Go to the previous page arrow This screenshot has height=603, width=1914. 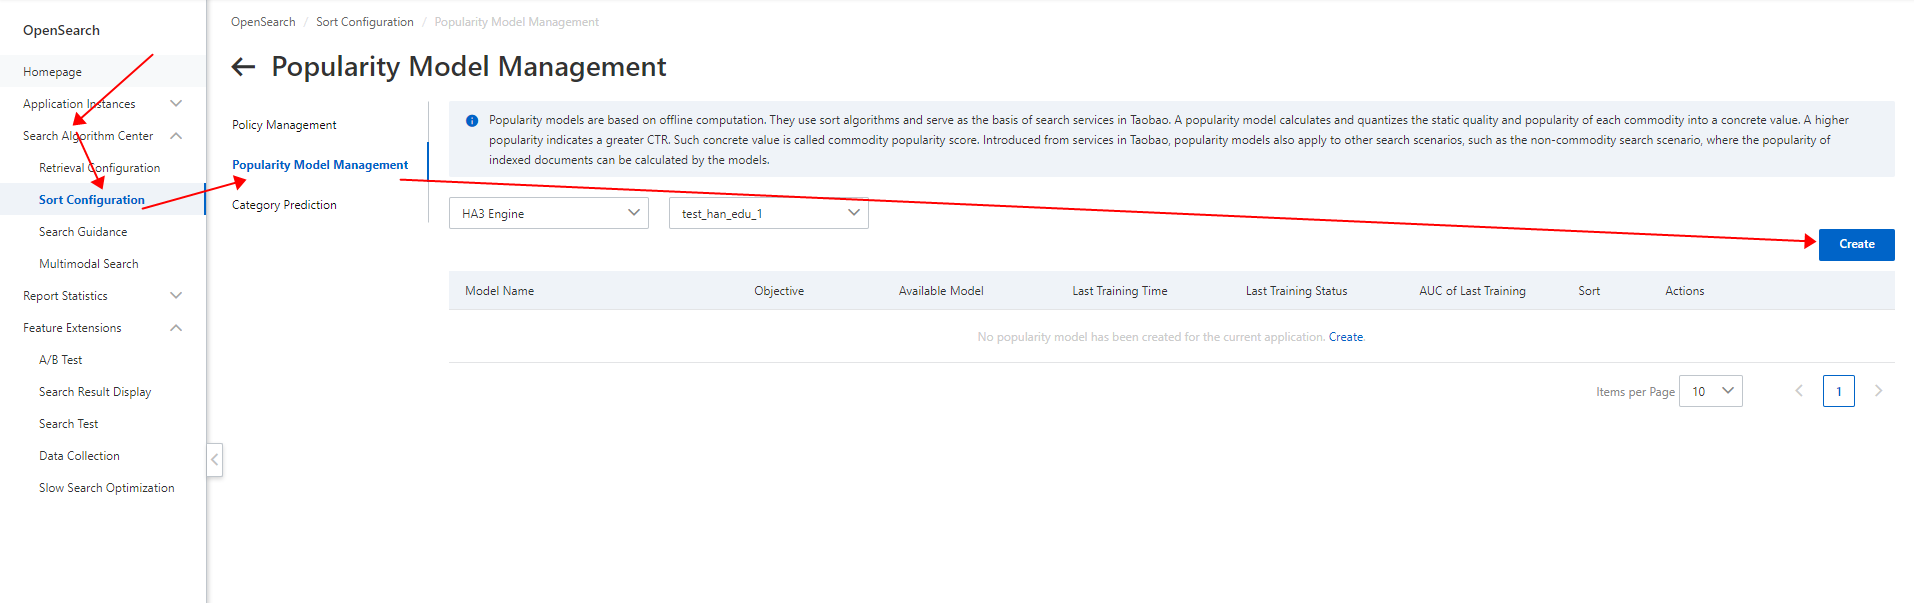click(1799, 391)
